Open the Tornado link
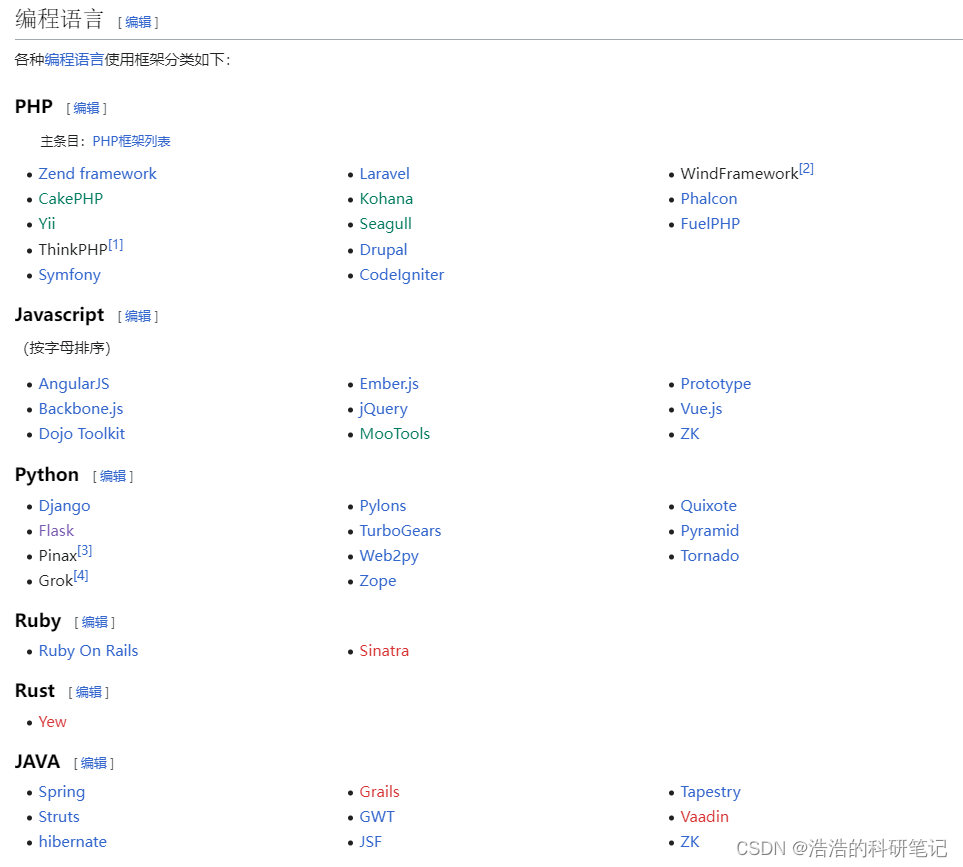This screenshot has height=867, width=963. coord(709,556)
